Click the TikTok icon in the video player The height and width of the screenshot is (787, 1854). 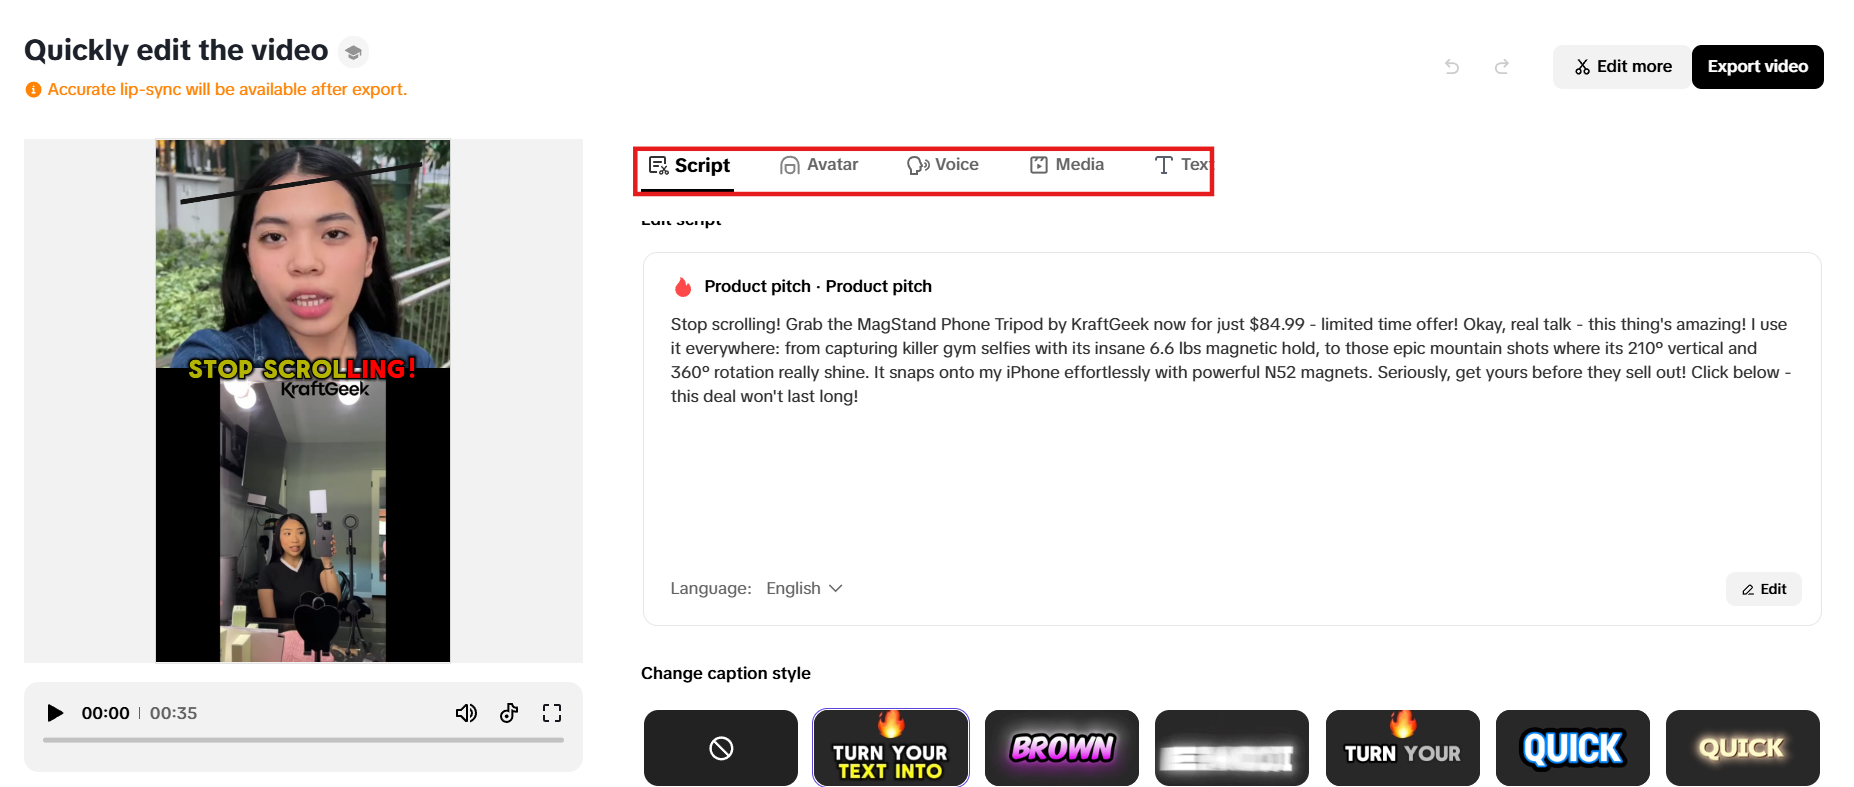509,712
